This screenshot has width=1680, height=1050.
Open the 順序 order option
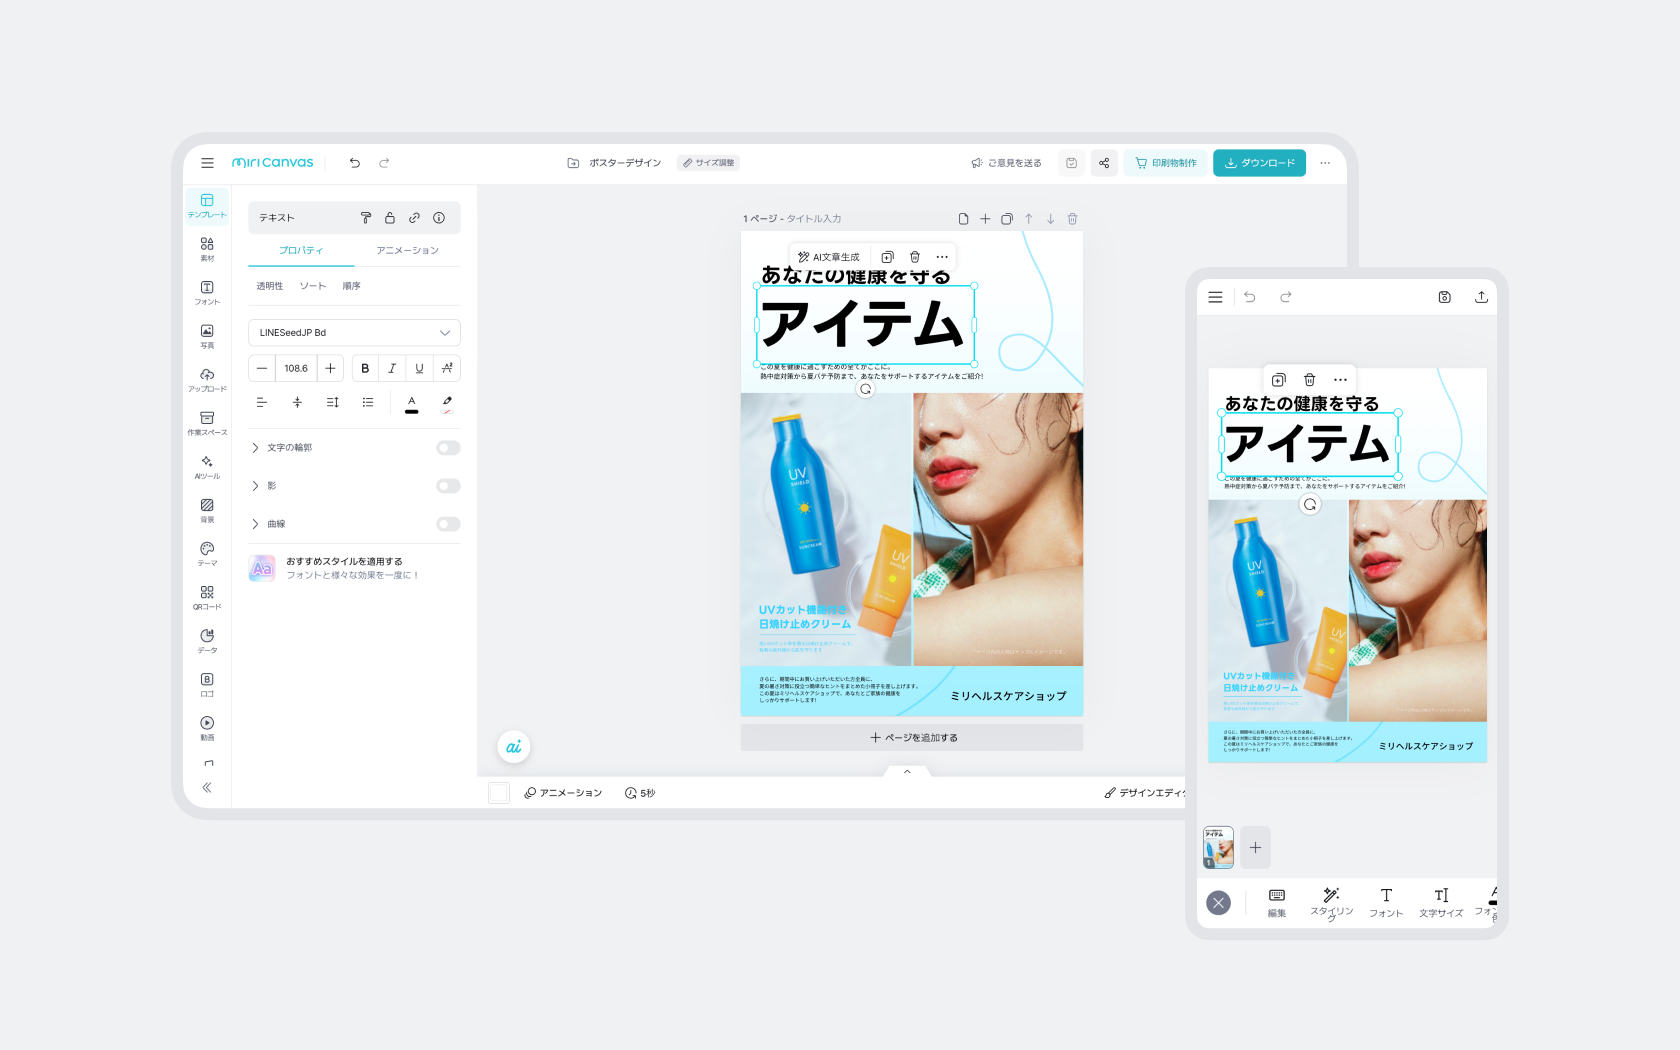351,286
